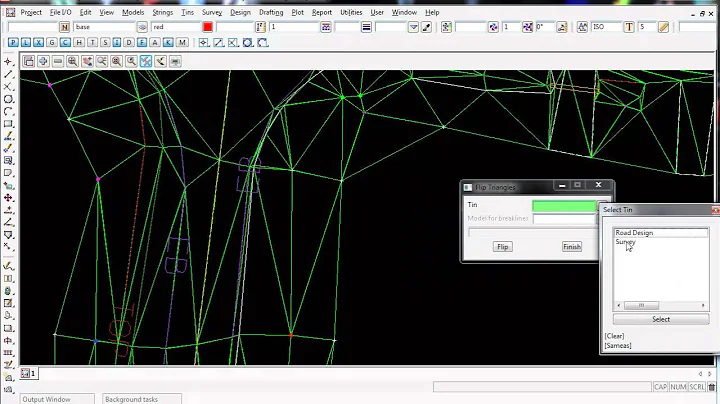Select the four-arrow move tool in left toolbar

click(x=8, y=198)
